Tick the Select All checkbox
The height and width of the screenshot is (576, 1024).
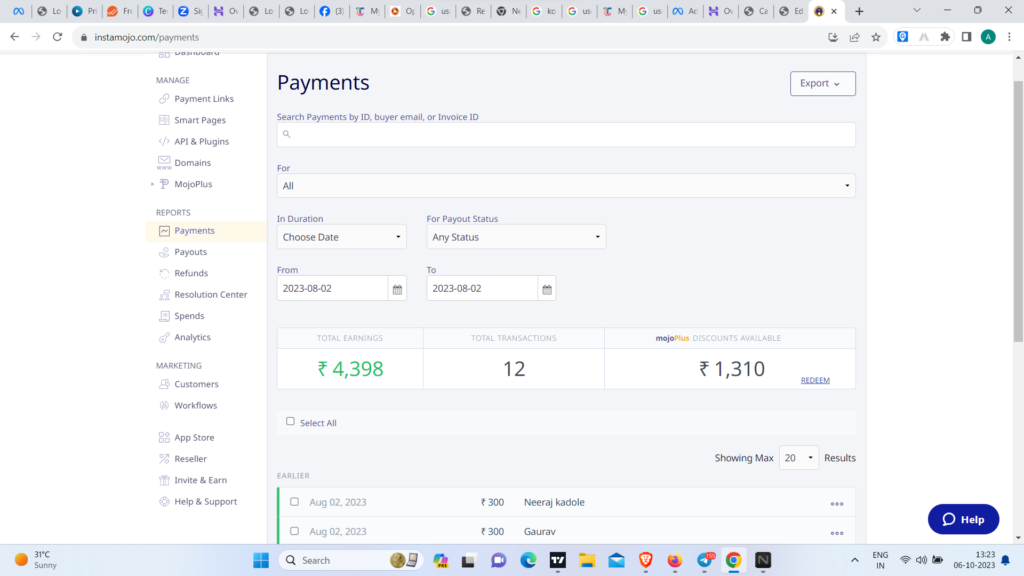tap(291, 422)
